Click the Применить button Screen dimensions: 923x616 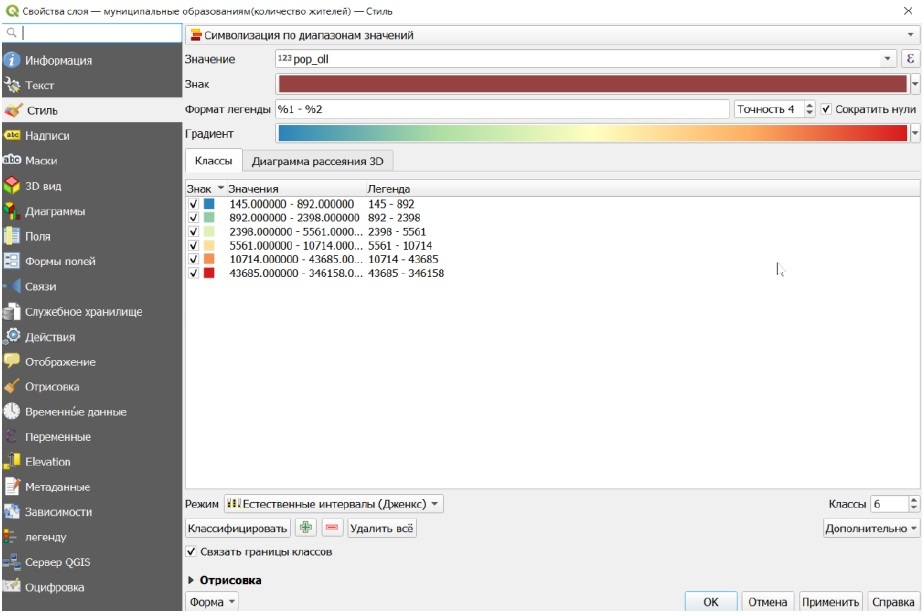pos(831,602)
